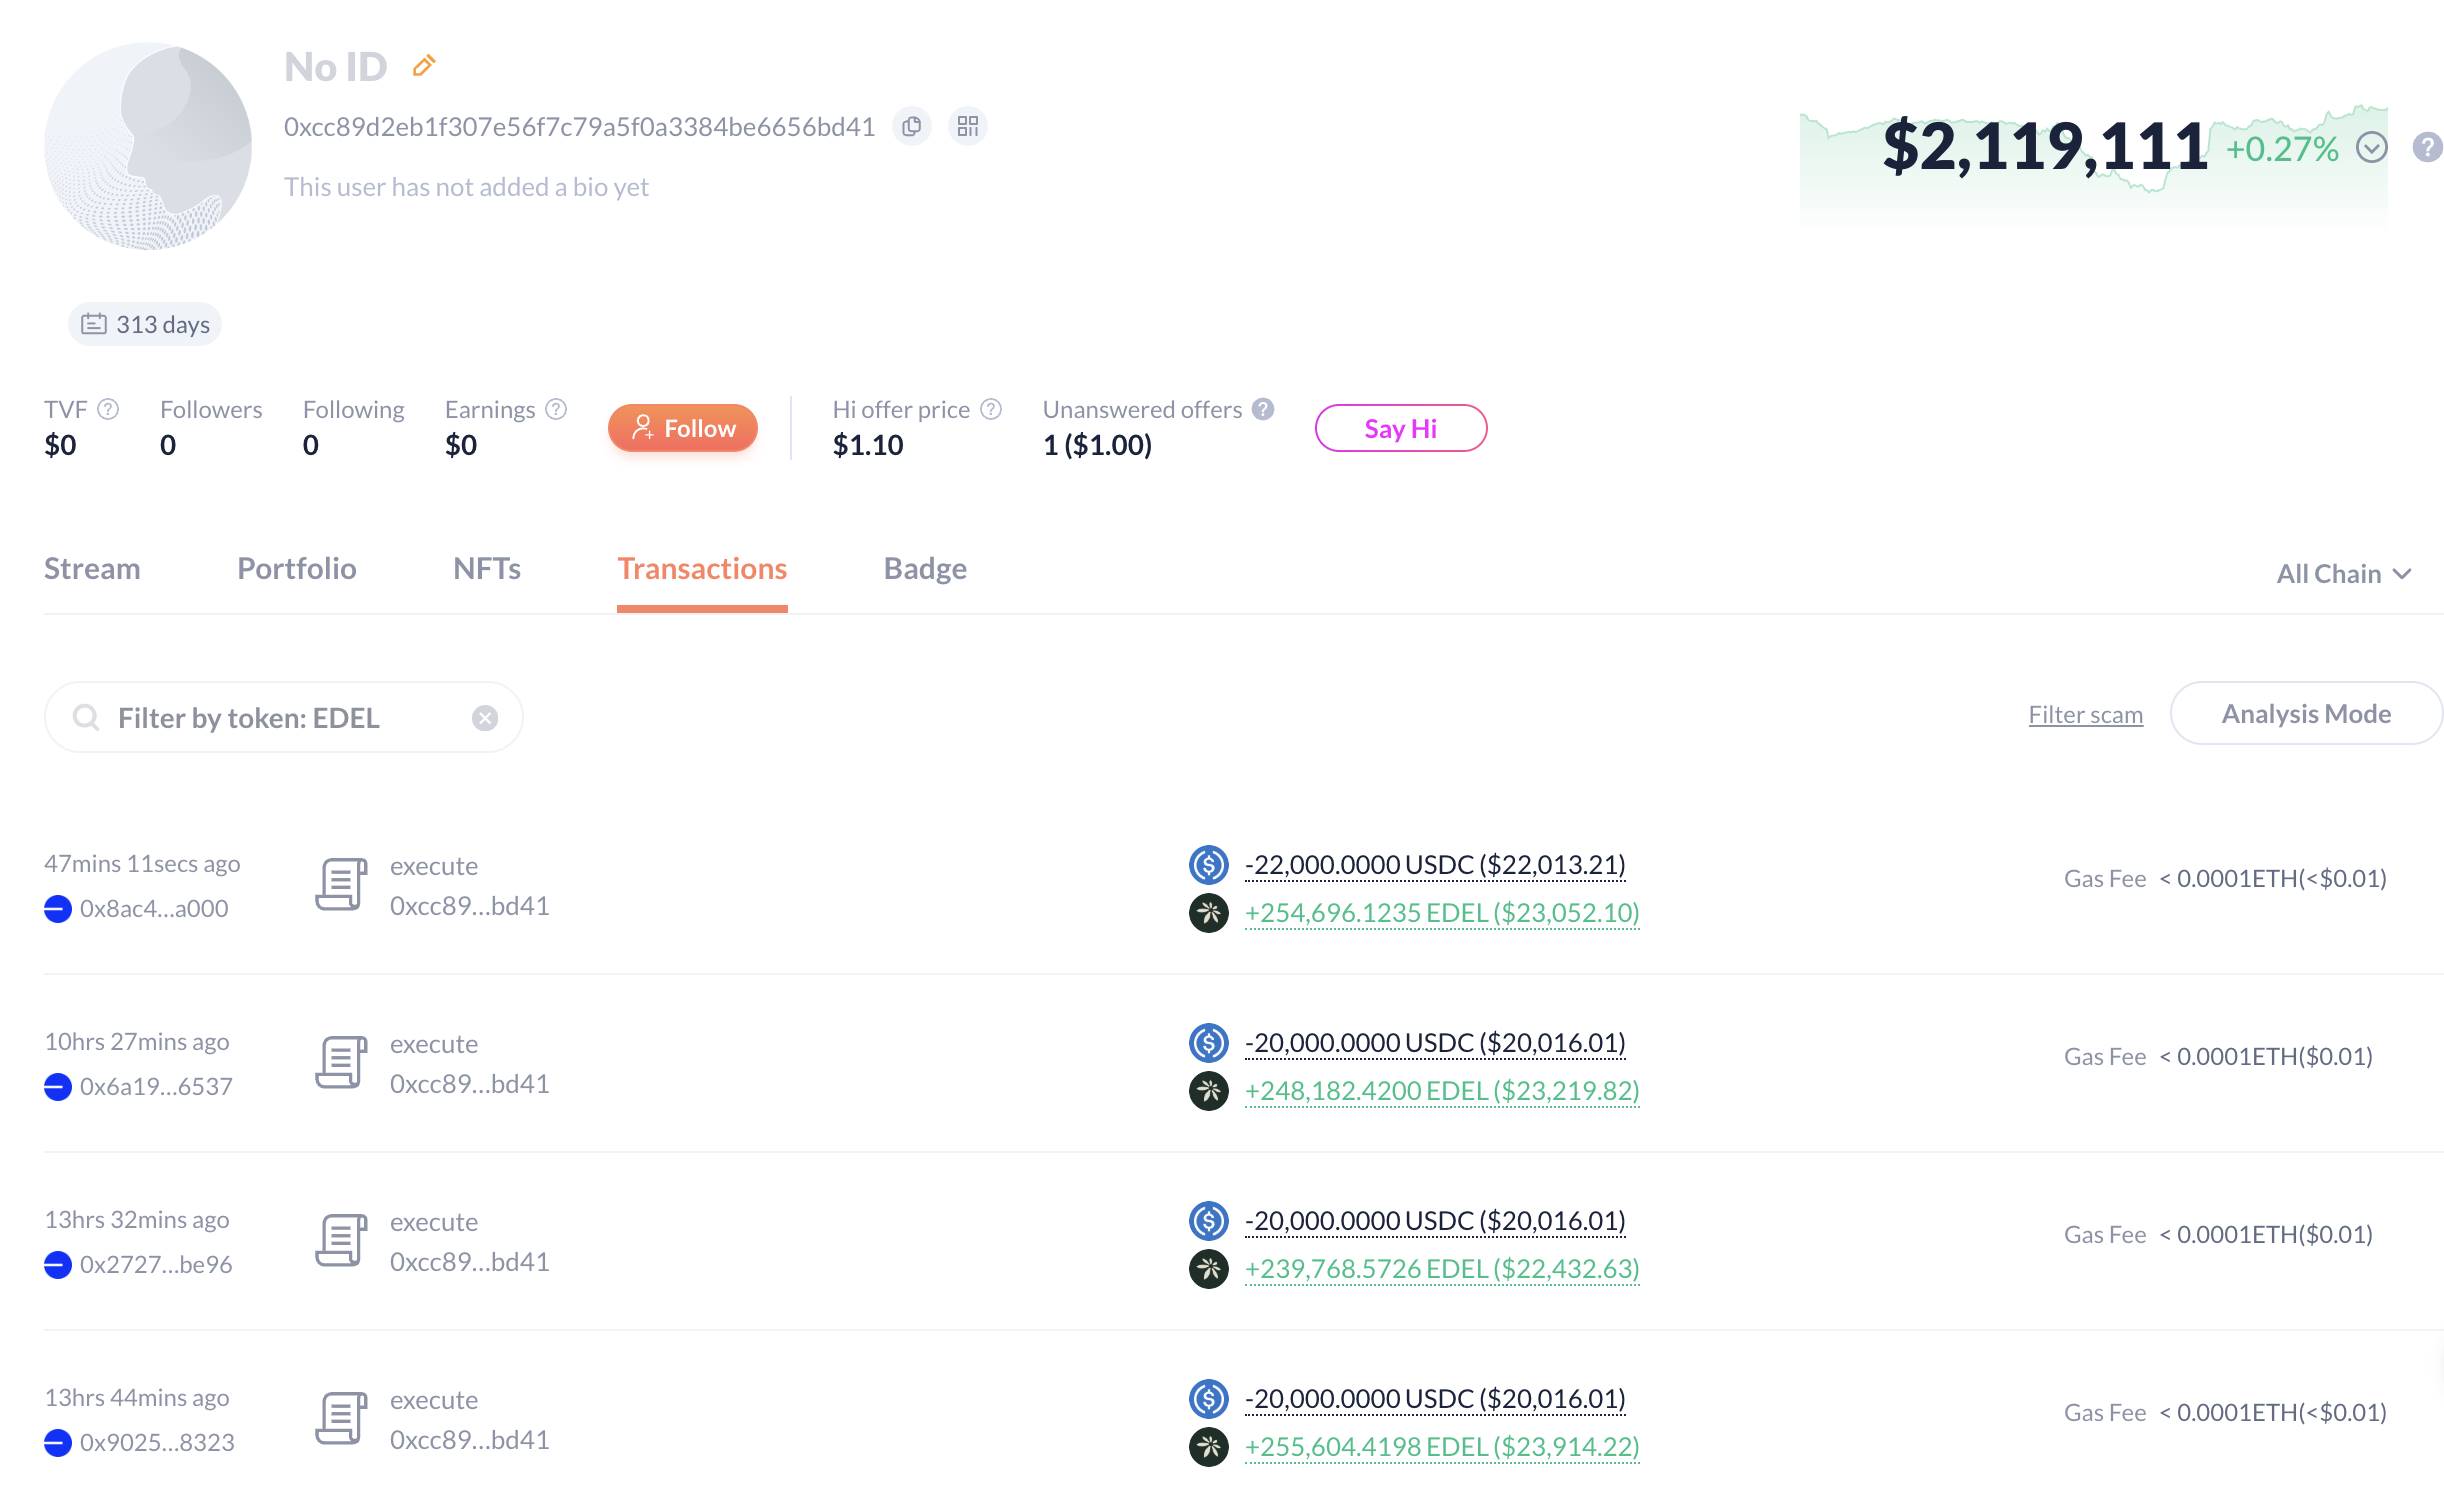The image size is (2444, 1506).
Task: Switch to the Portfolio tab
Action: (296, 569)
